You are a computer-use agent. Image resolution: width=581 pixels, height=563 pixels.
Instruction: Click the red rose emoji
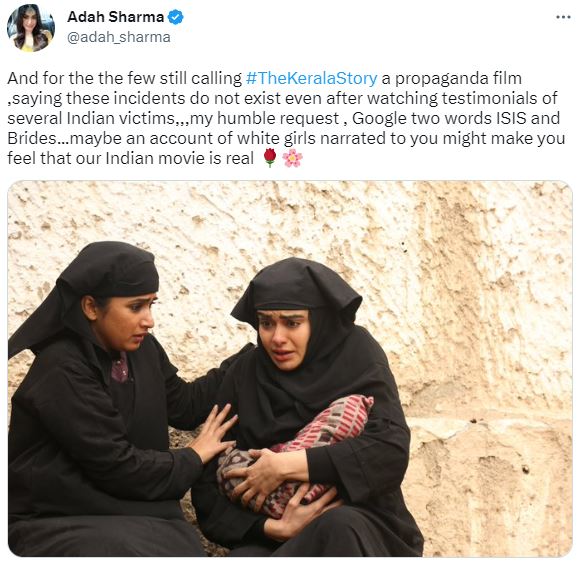270,158
